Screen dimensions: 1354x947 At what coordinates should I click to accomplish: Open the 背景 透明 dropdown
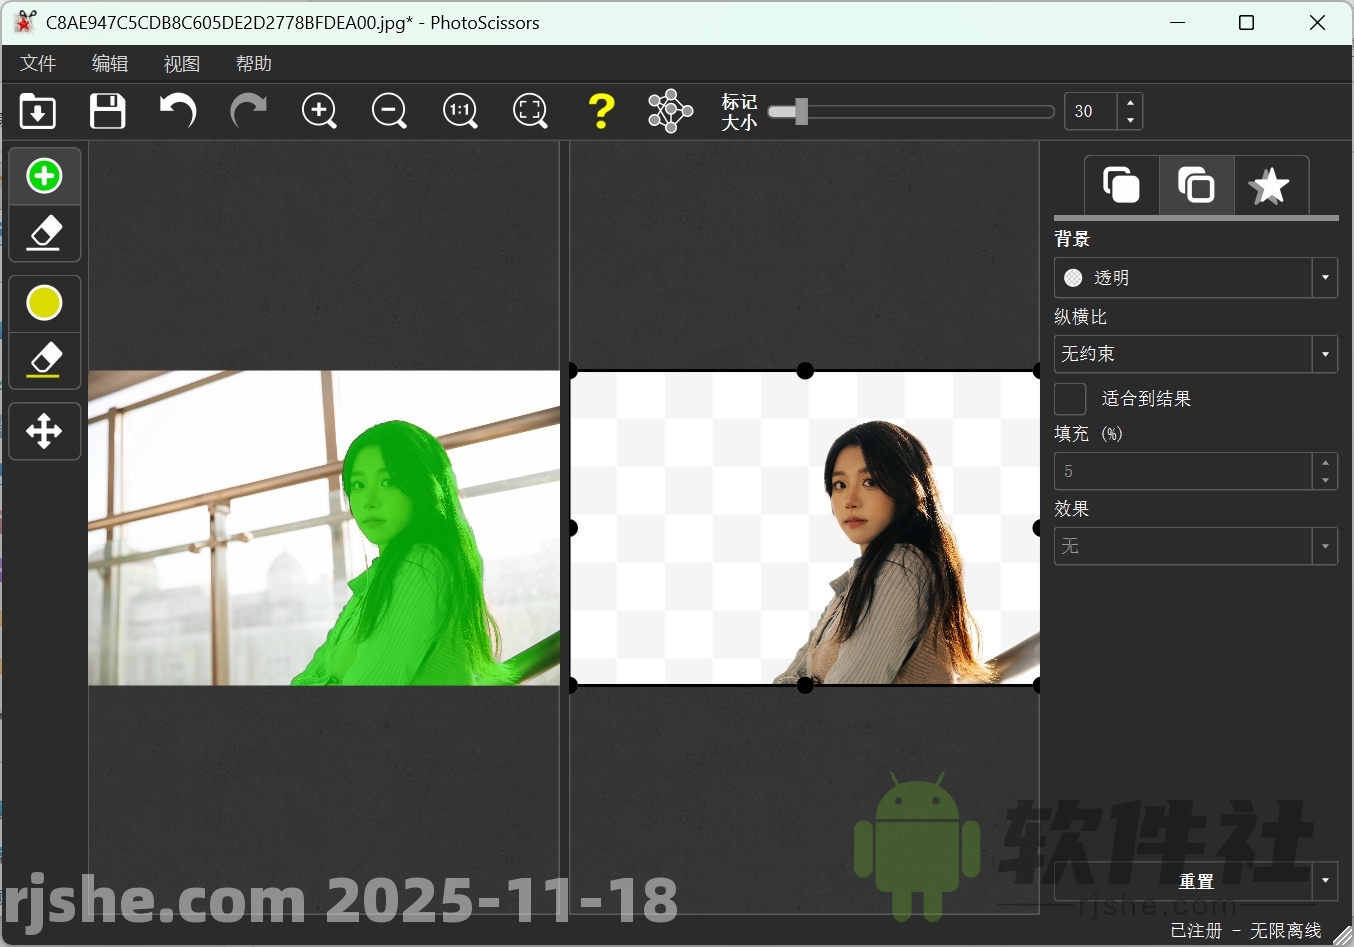click(1326, 277)
